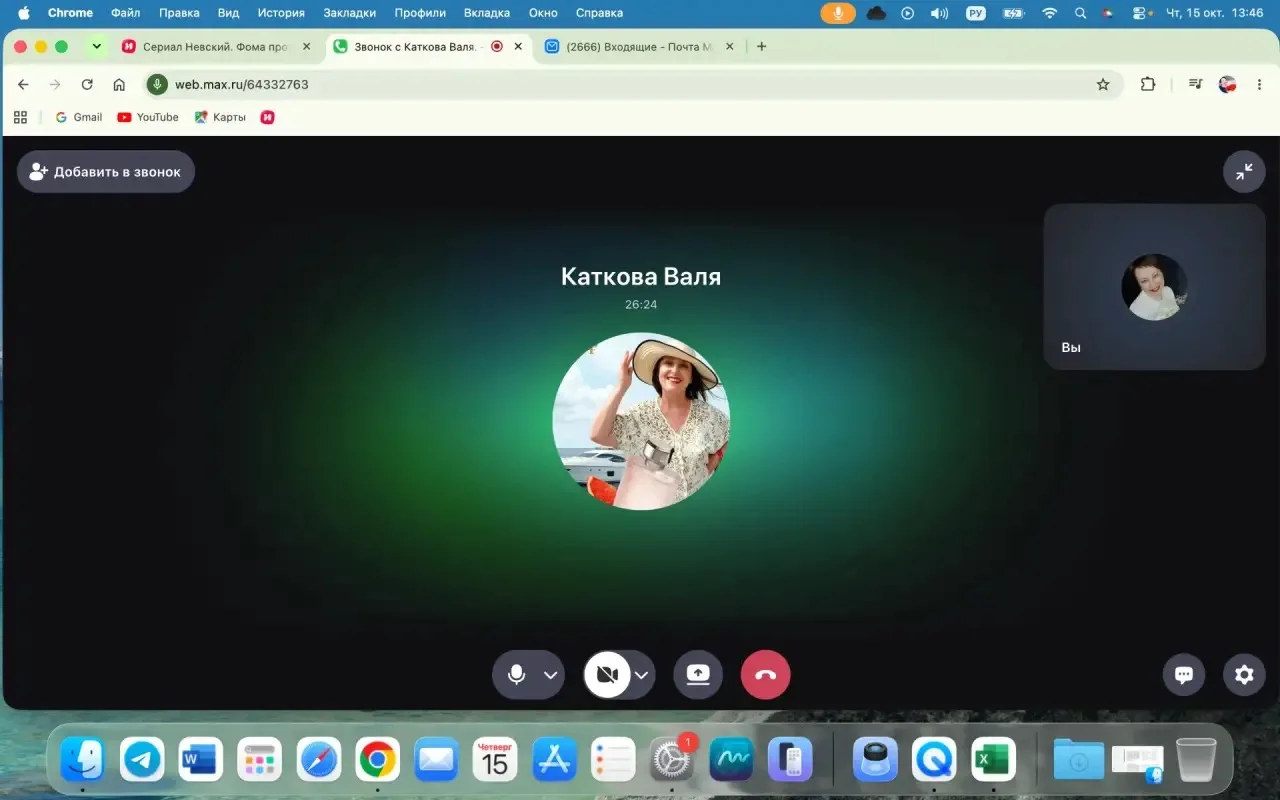Collapse the call window with the arrows icon

coord(1244,172)
